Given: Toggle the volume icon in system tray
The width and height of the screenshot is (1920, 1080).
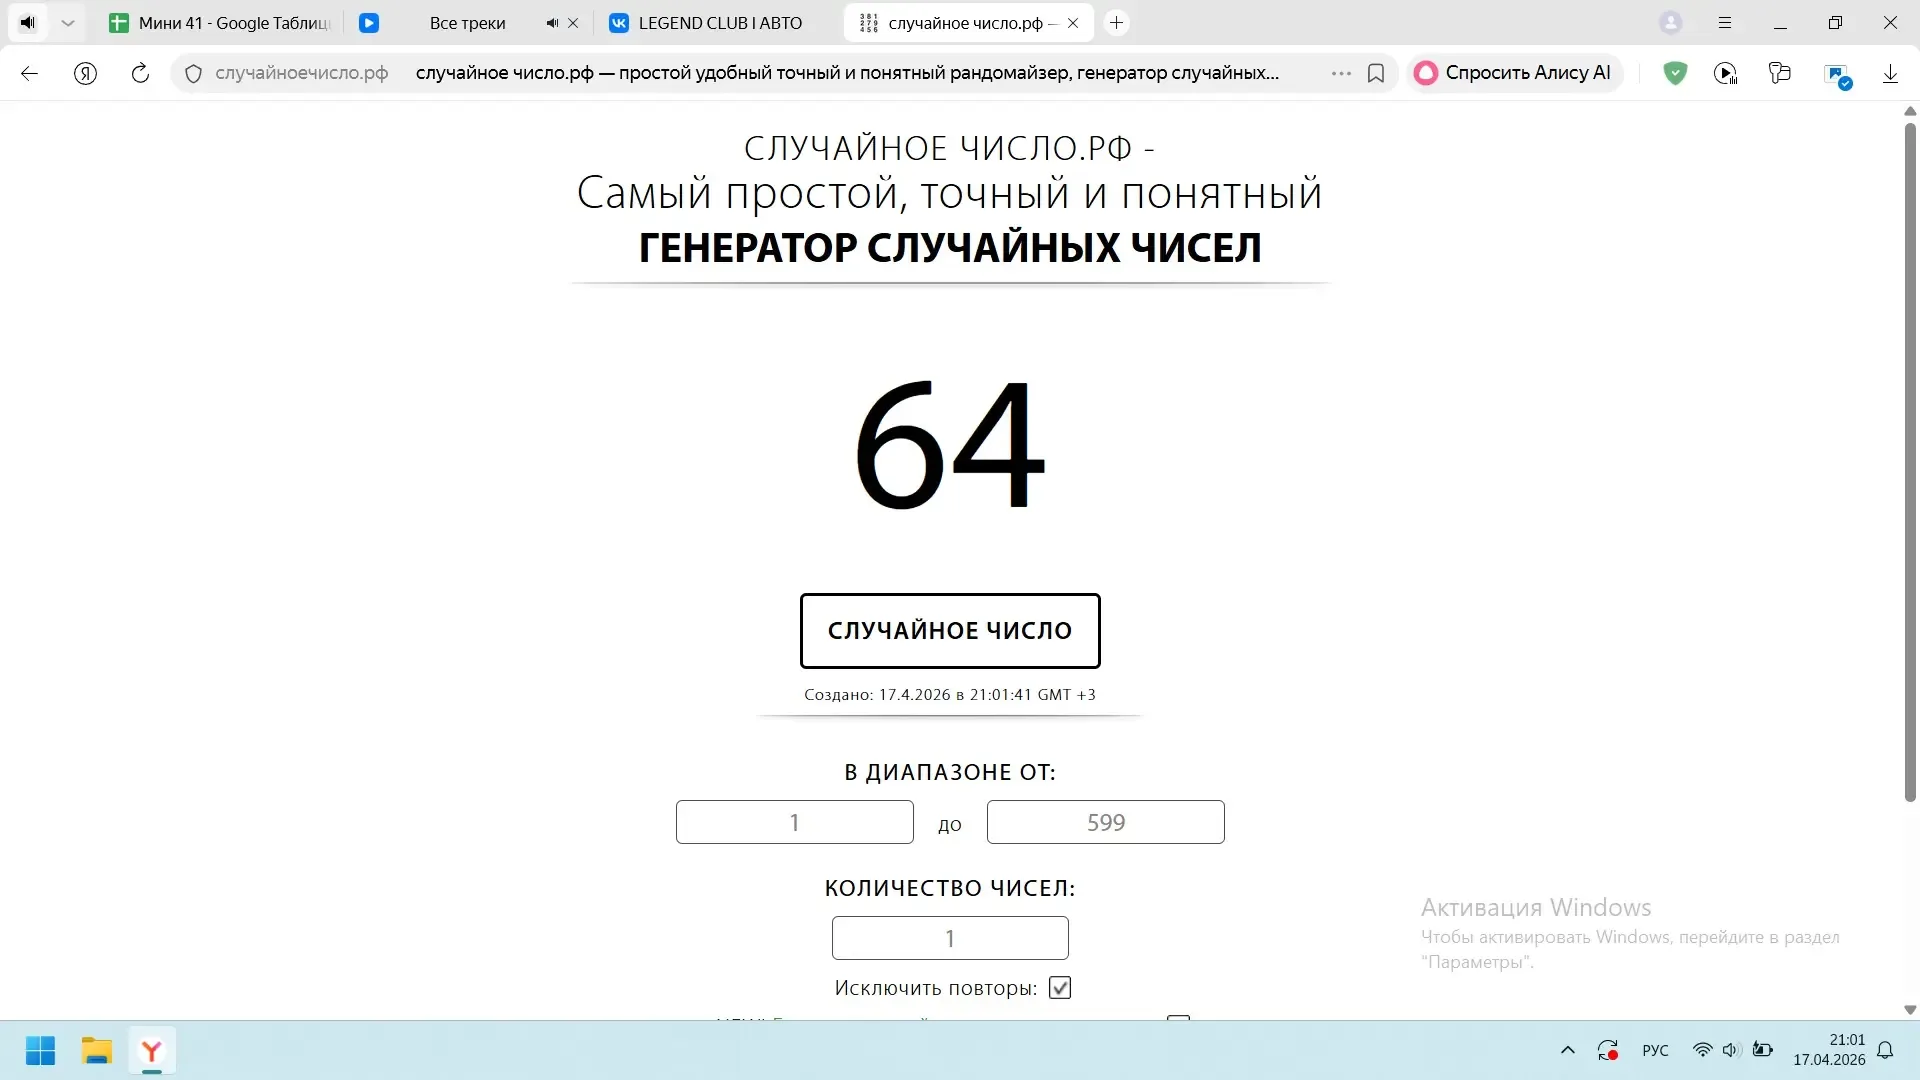Looking at the screenshot, I should click(x=1731, y=1050).
